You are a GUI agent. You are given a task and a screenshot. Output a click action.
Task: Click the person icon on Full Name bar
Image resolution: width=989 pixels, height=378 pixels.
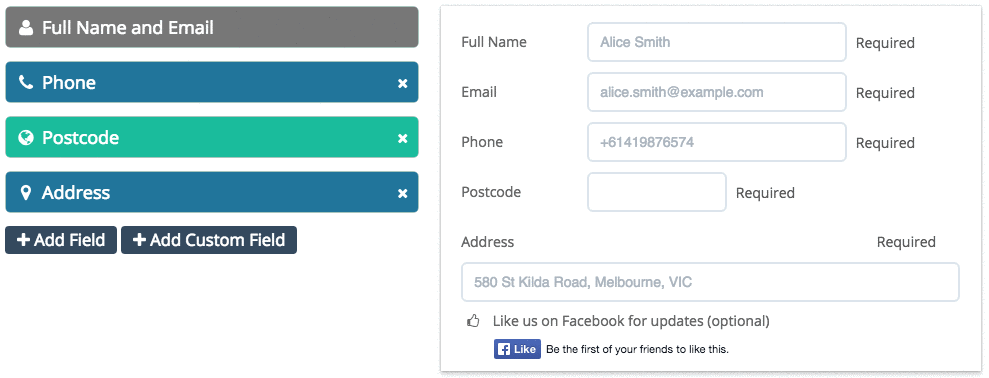tap(26, 28)
